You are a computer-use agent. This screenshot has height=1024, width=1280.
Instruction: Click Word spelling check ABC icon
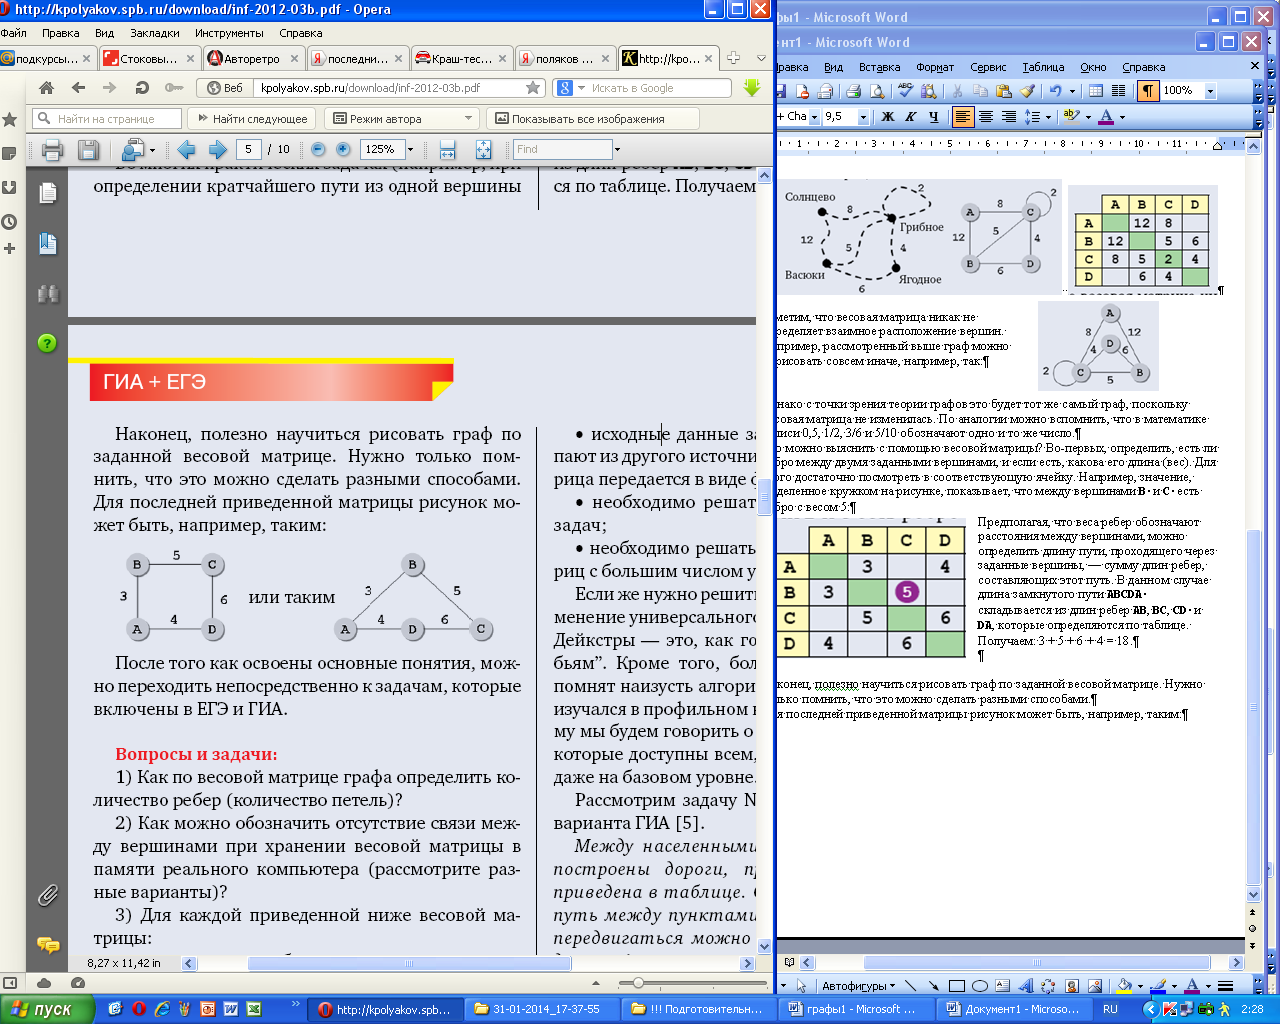click(x=905, y=90)
